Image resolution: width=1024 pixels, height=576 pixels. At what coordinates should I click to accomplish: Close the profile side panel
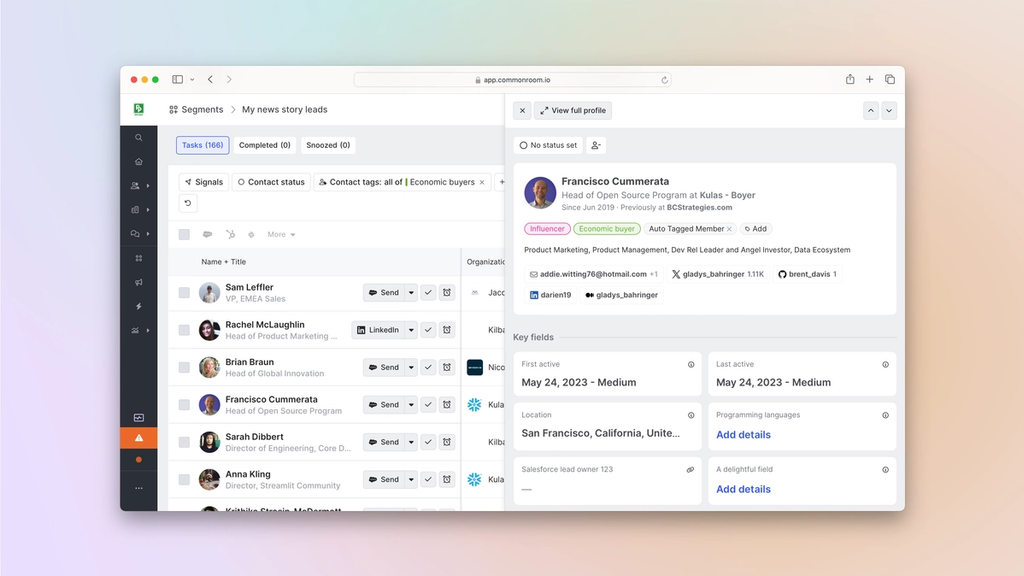(522, 110)
